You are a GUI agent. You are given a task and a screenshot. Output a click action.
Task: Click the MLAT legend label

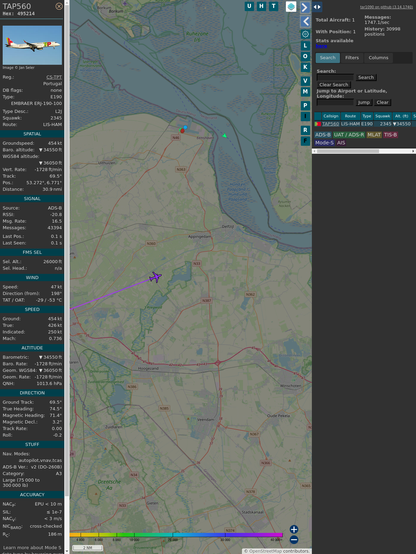[x=374, y=135]
